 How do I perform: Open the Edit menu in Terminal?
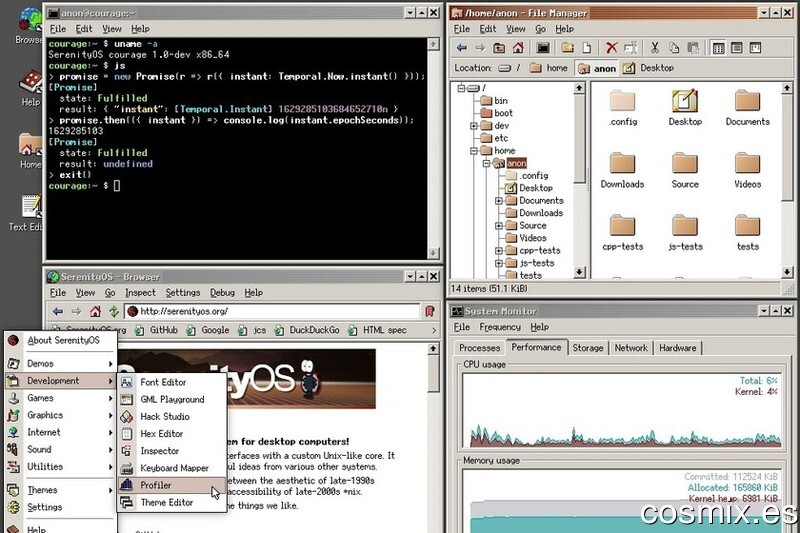pyautogui.click(x=84, y=29)
